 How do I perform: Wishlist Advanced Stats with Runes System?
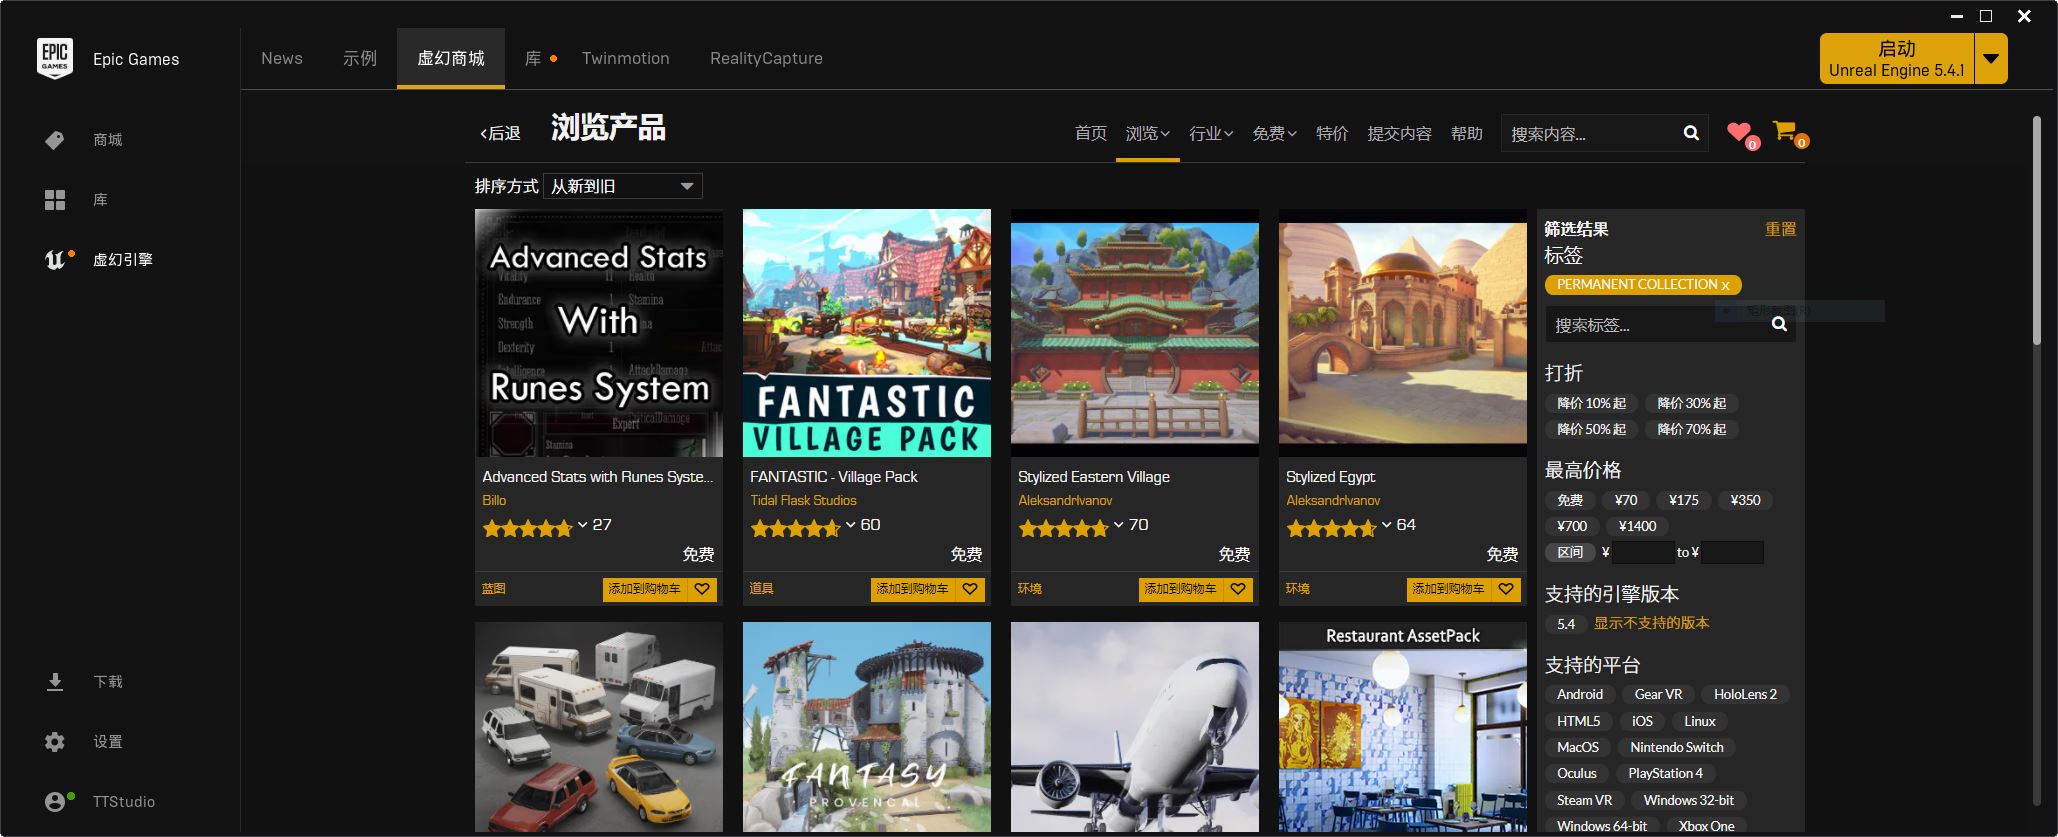702,589
